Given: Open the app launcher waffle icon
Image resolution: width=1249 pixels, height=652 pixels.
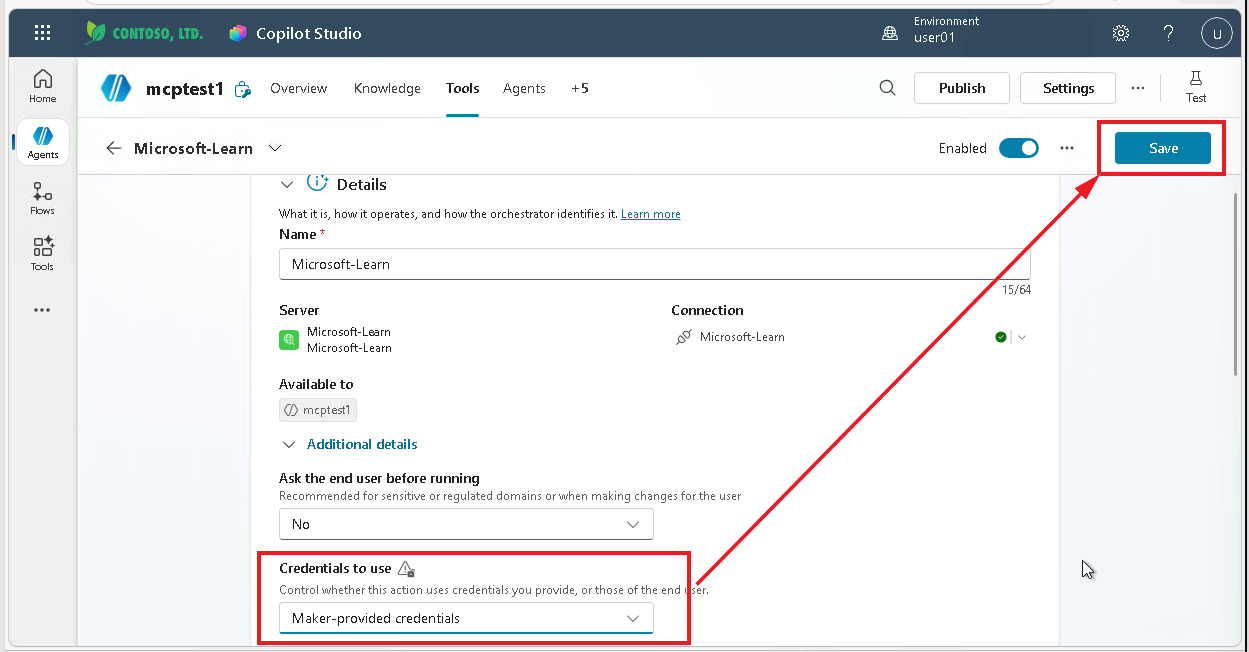Looking at the screenshot, I should click(x=42, y=33).
